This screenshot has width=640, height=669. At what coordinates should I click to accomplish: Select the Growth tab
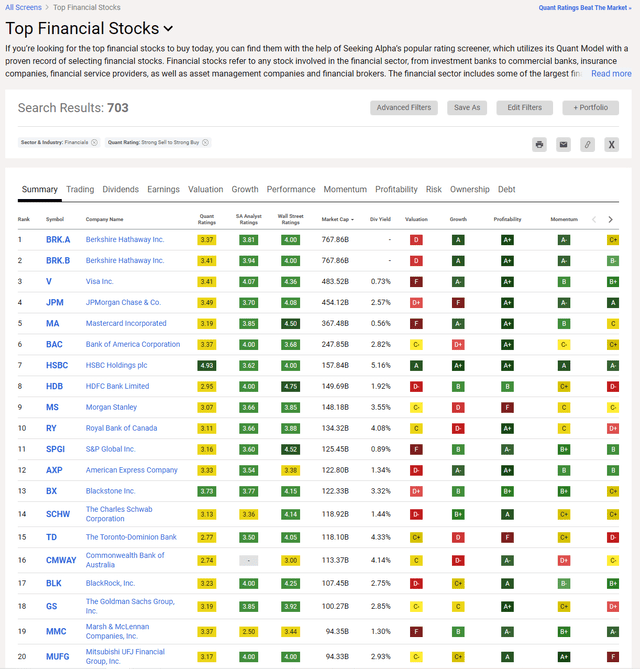point(245,189)
